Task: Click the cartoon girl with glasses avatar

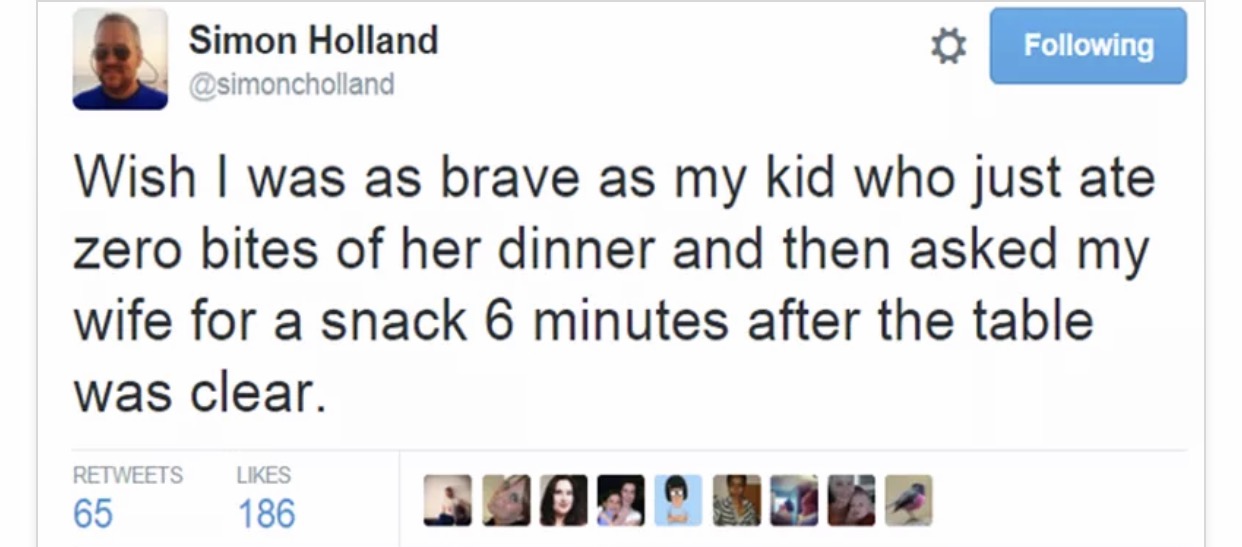Action: coord(679,500)
